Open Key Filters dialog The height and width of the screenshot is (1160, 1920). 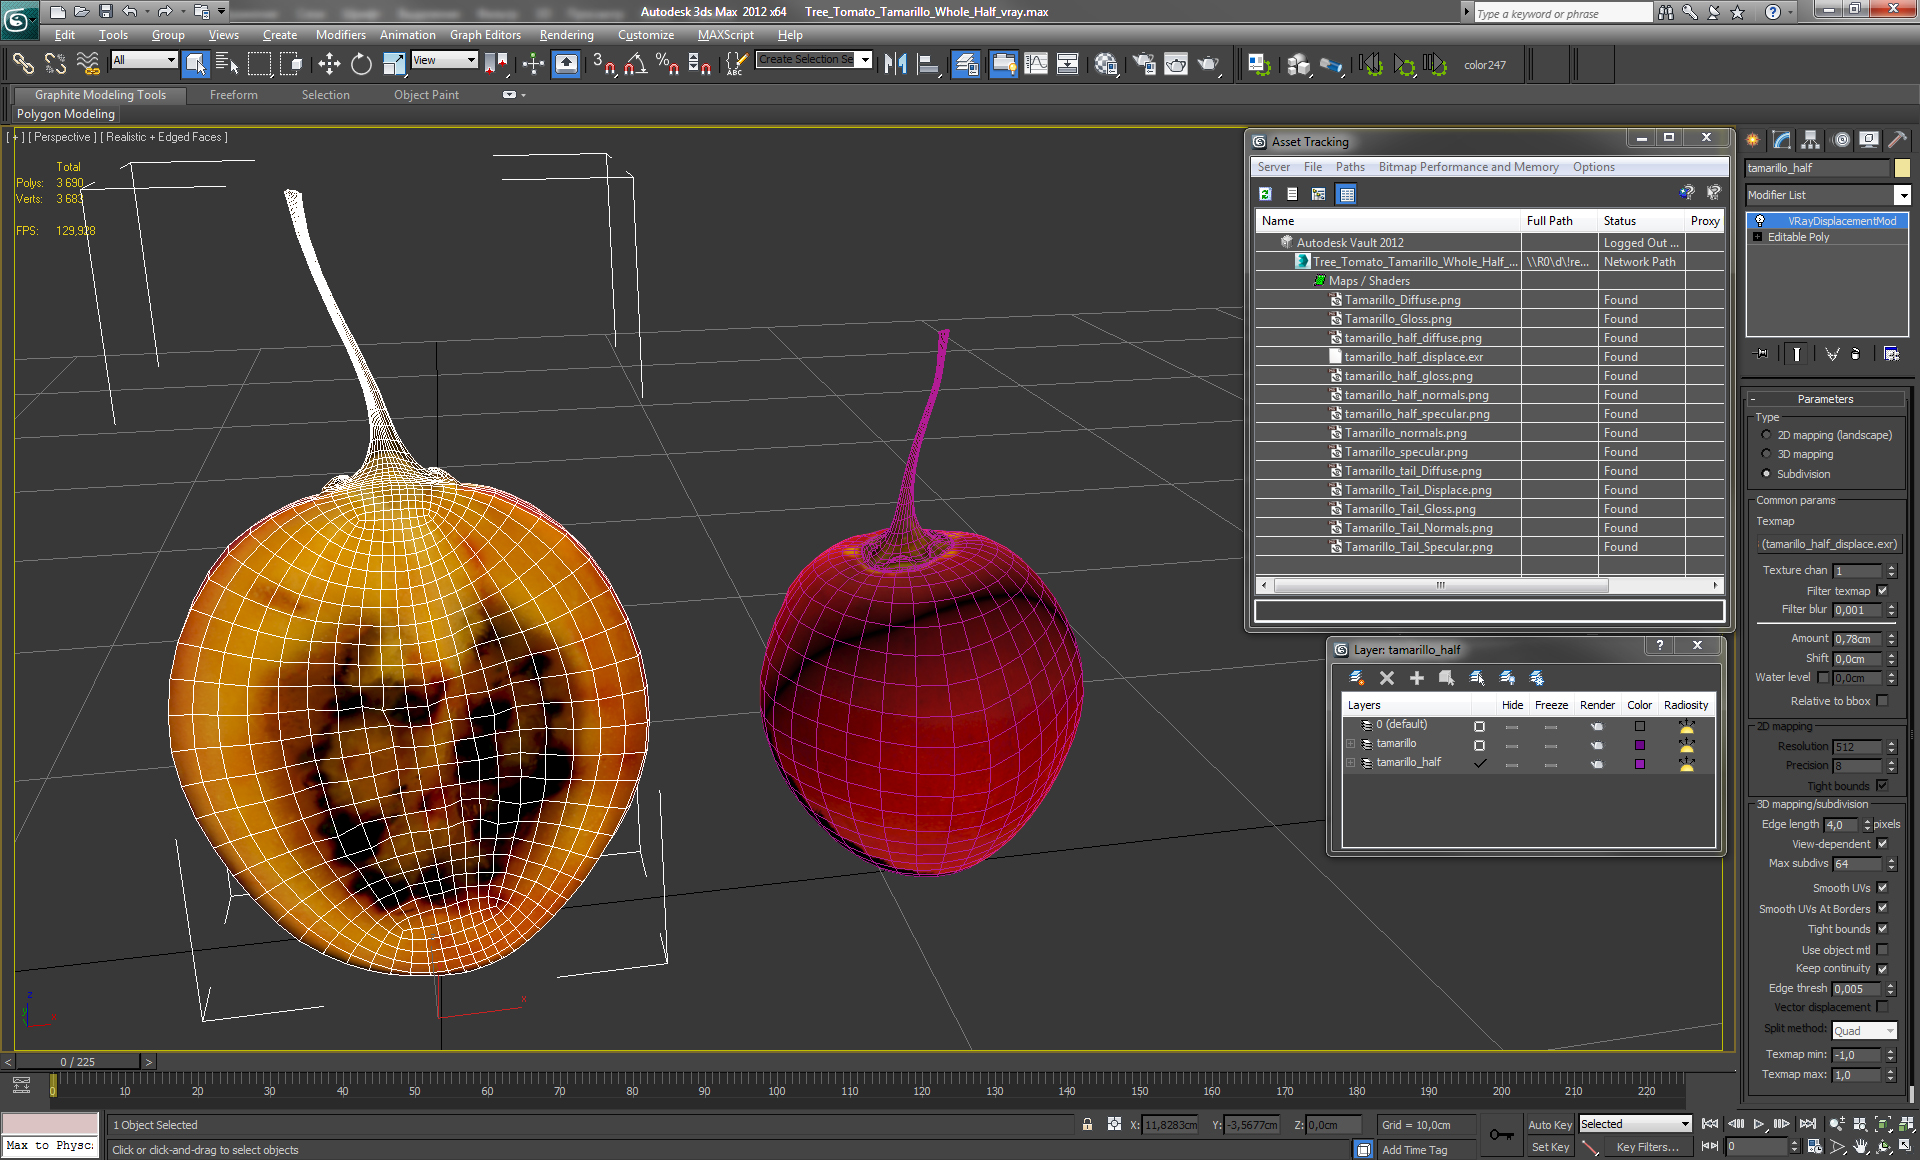1647,1147
